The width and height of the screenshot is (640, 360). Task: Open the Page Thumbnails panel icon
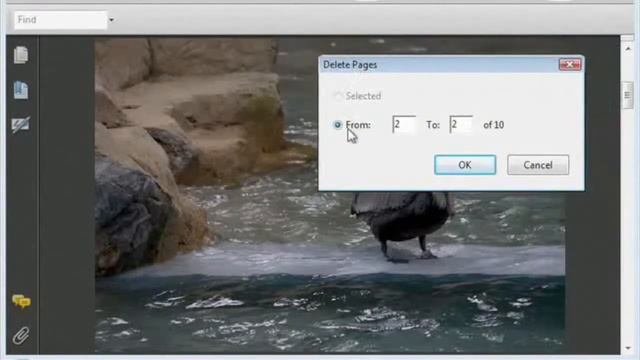(21, 55)
